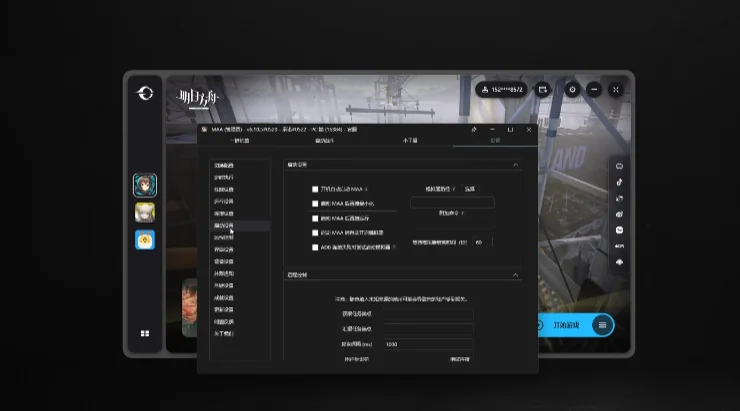Viewport: 740px width, 411px height.
Task: Click the MAA app icon in title bar
Action: [x=204, y=129]
